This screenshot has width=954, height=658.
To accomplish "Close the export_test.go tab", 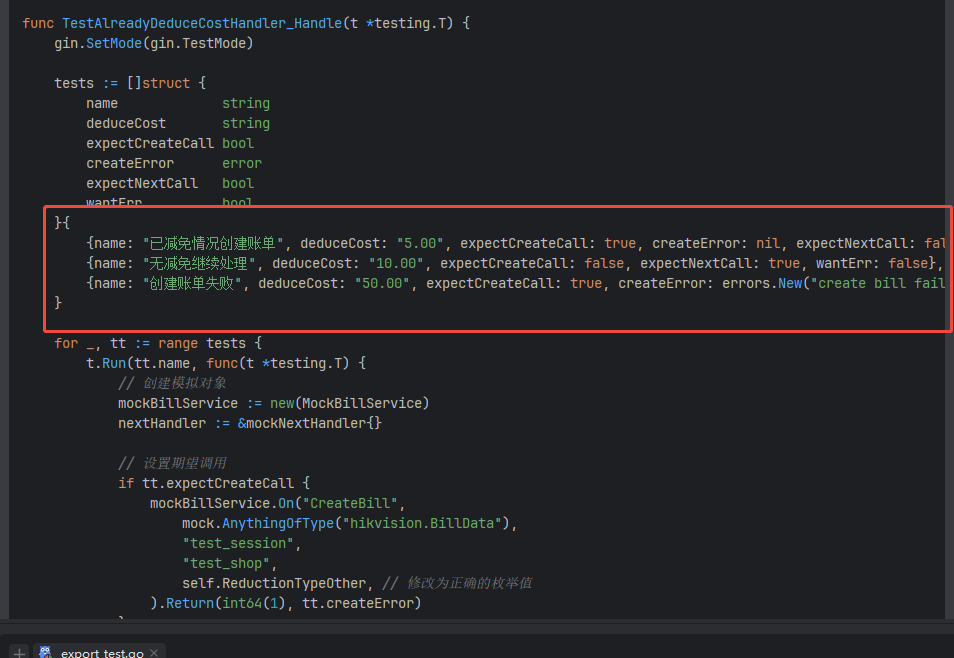I will click(154, 653).
